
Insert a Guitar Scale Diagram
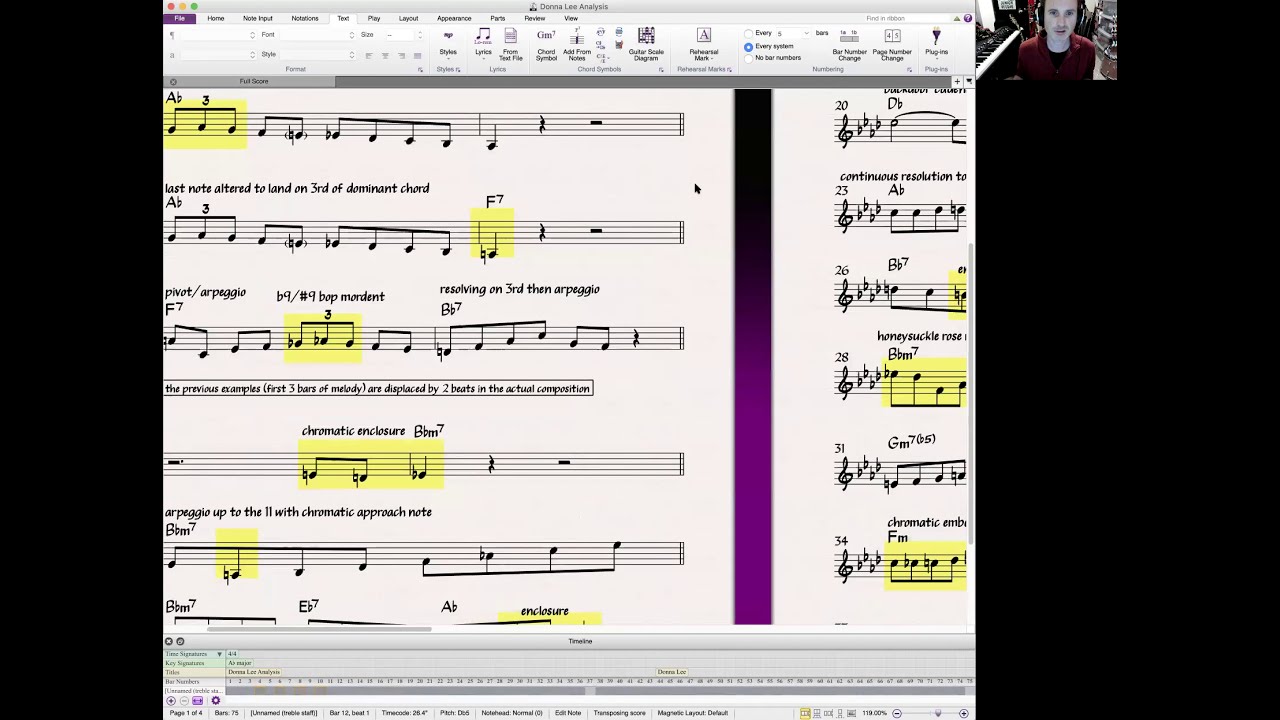pos(646,44)
